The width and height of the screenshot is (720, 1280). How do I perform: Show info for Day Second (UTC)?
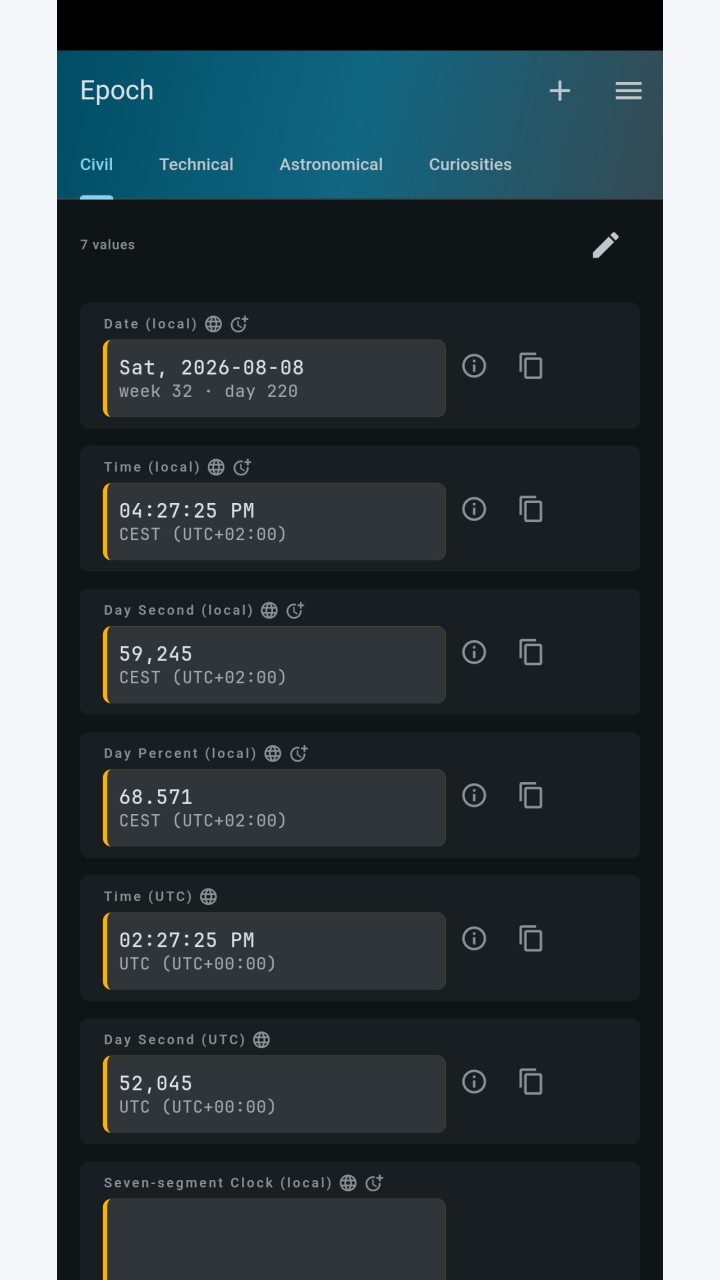[x=474, y=1081]
